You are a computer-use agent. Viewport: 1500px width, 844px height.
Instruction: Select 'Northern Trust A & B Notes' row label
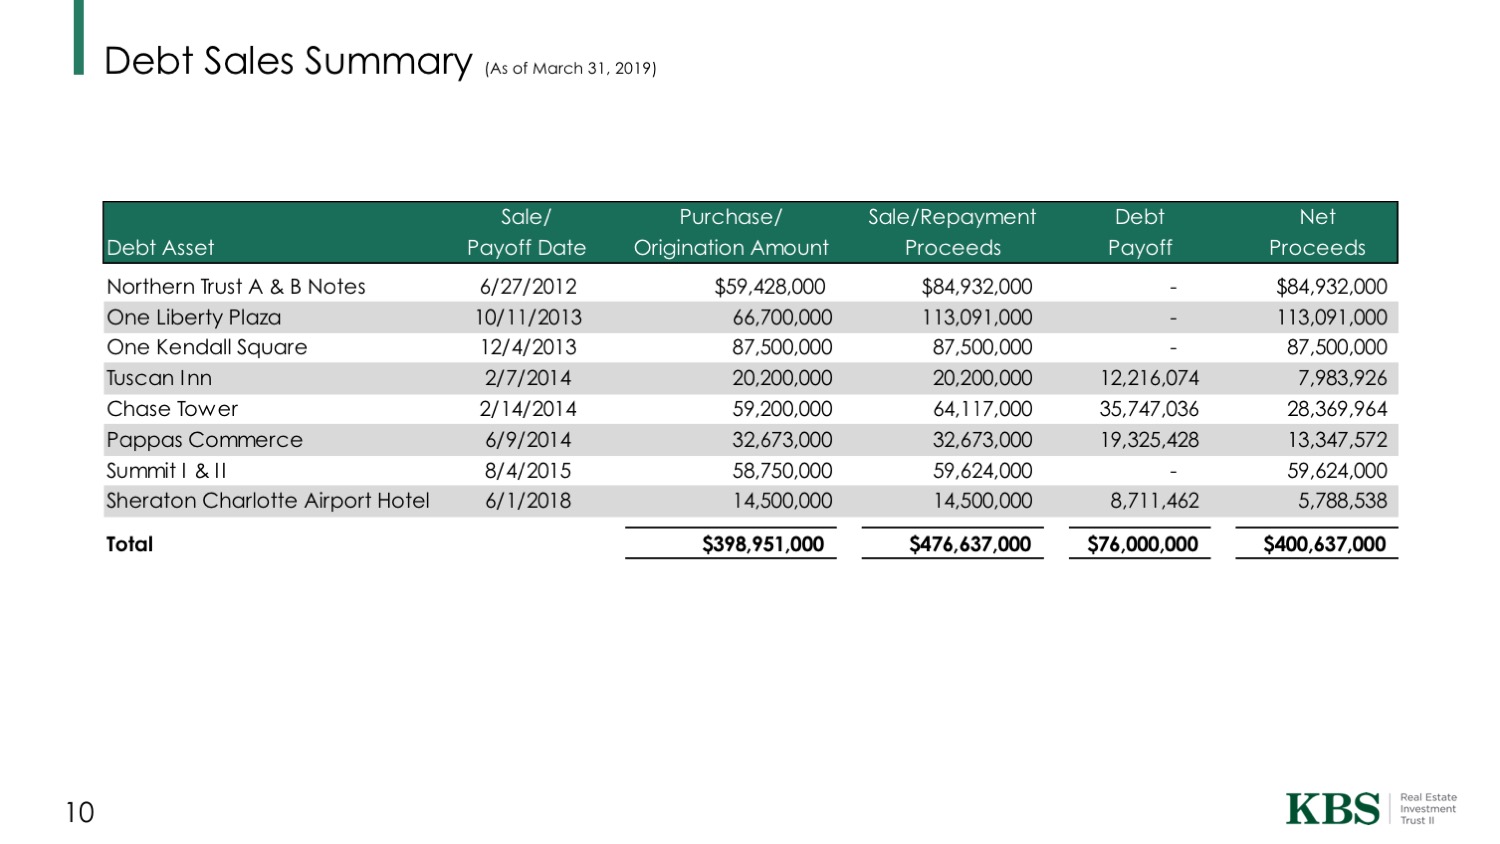click(236, 287)
